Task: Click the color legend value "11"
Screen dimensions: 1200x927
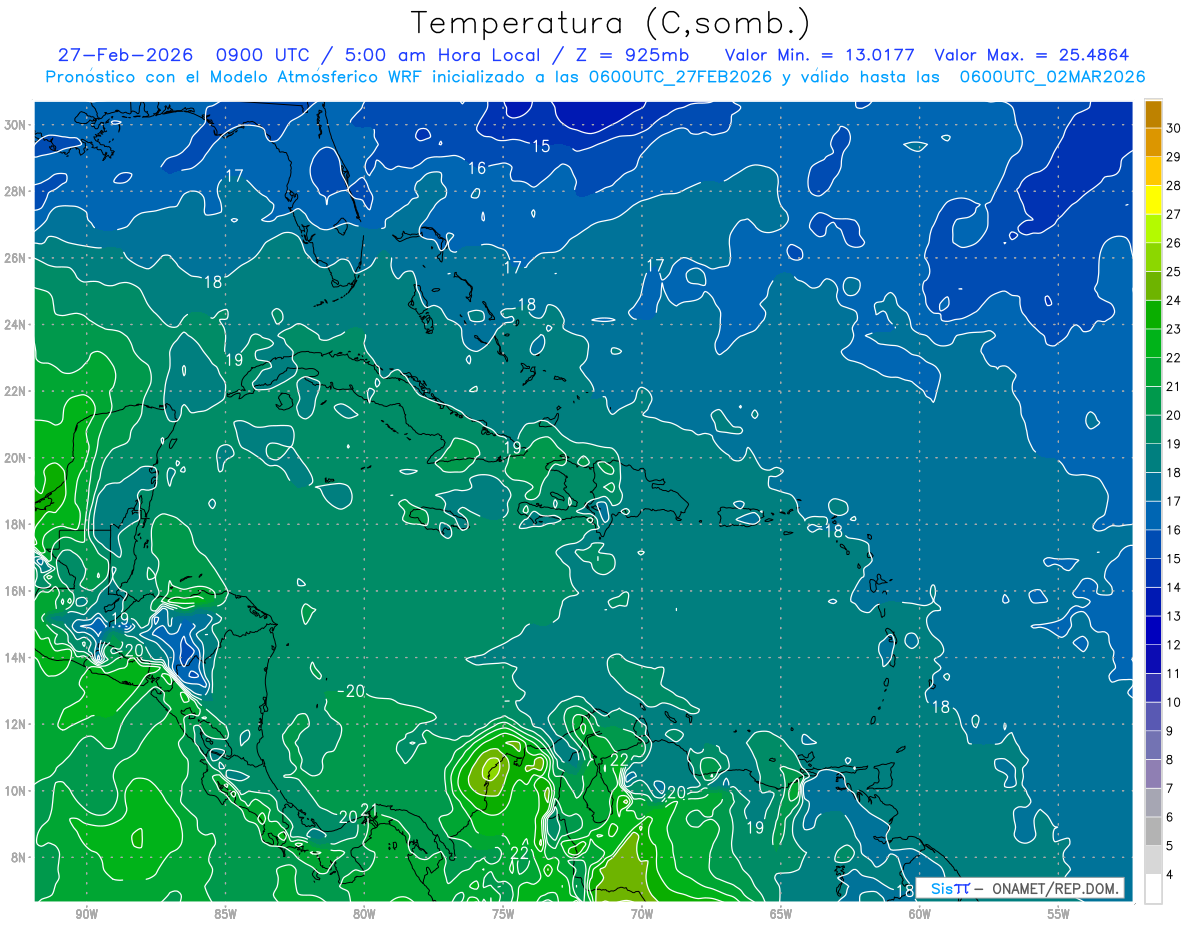Action: tap(1173, 674)
